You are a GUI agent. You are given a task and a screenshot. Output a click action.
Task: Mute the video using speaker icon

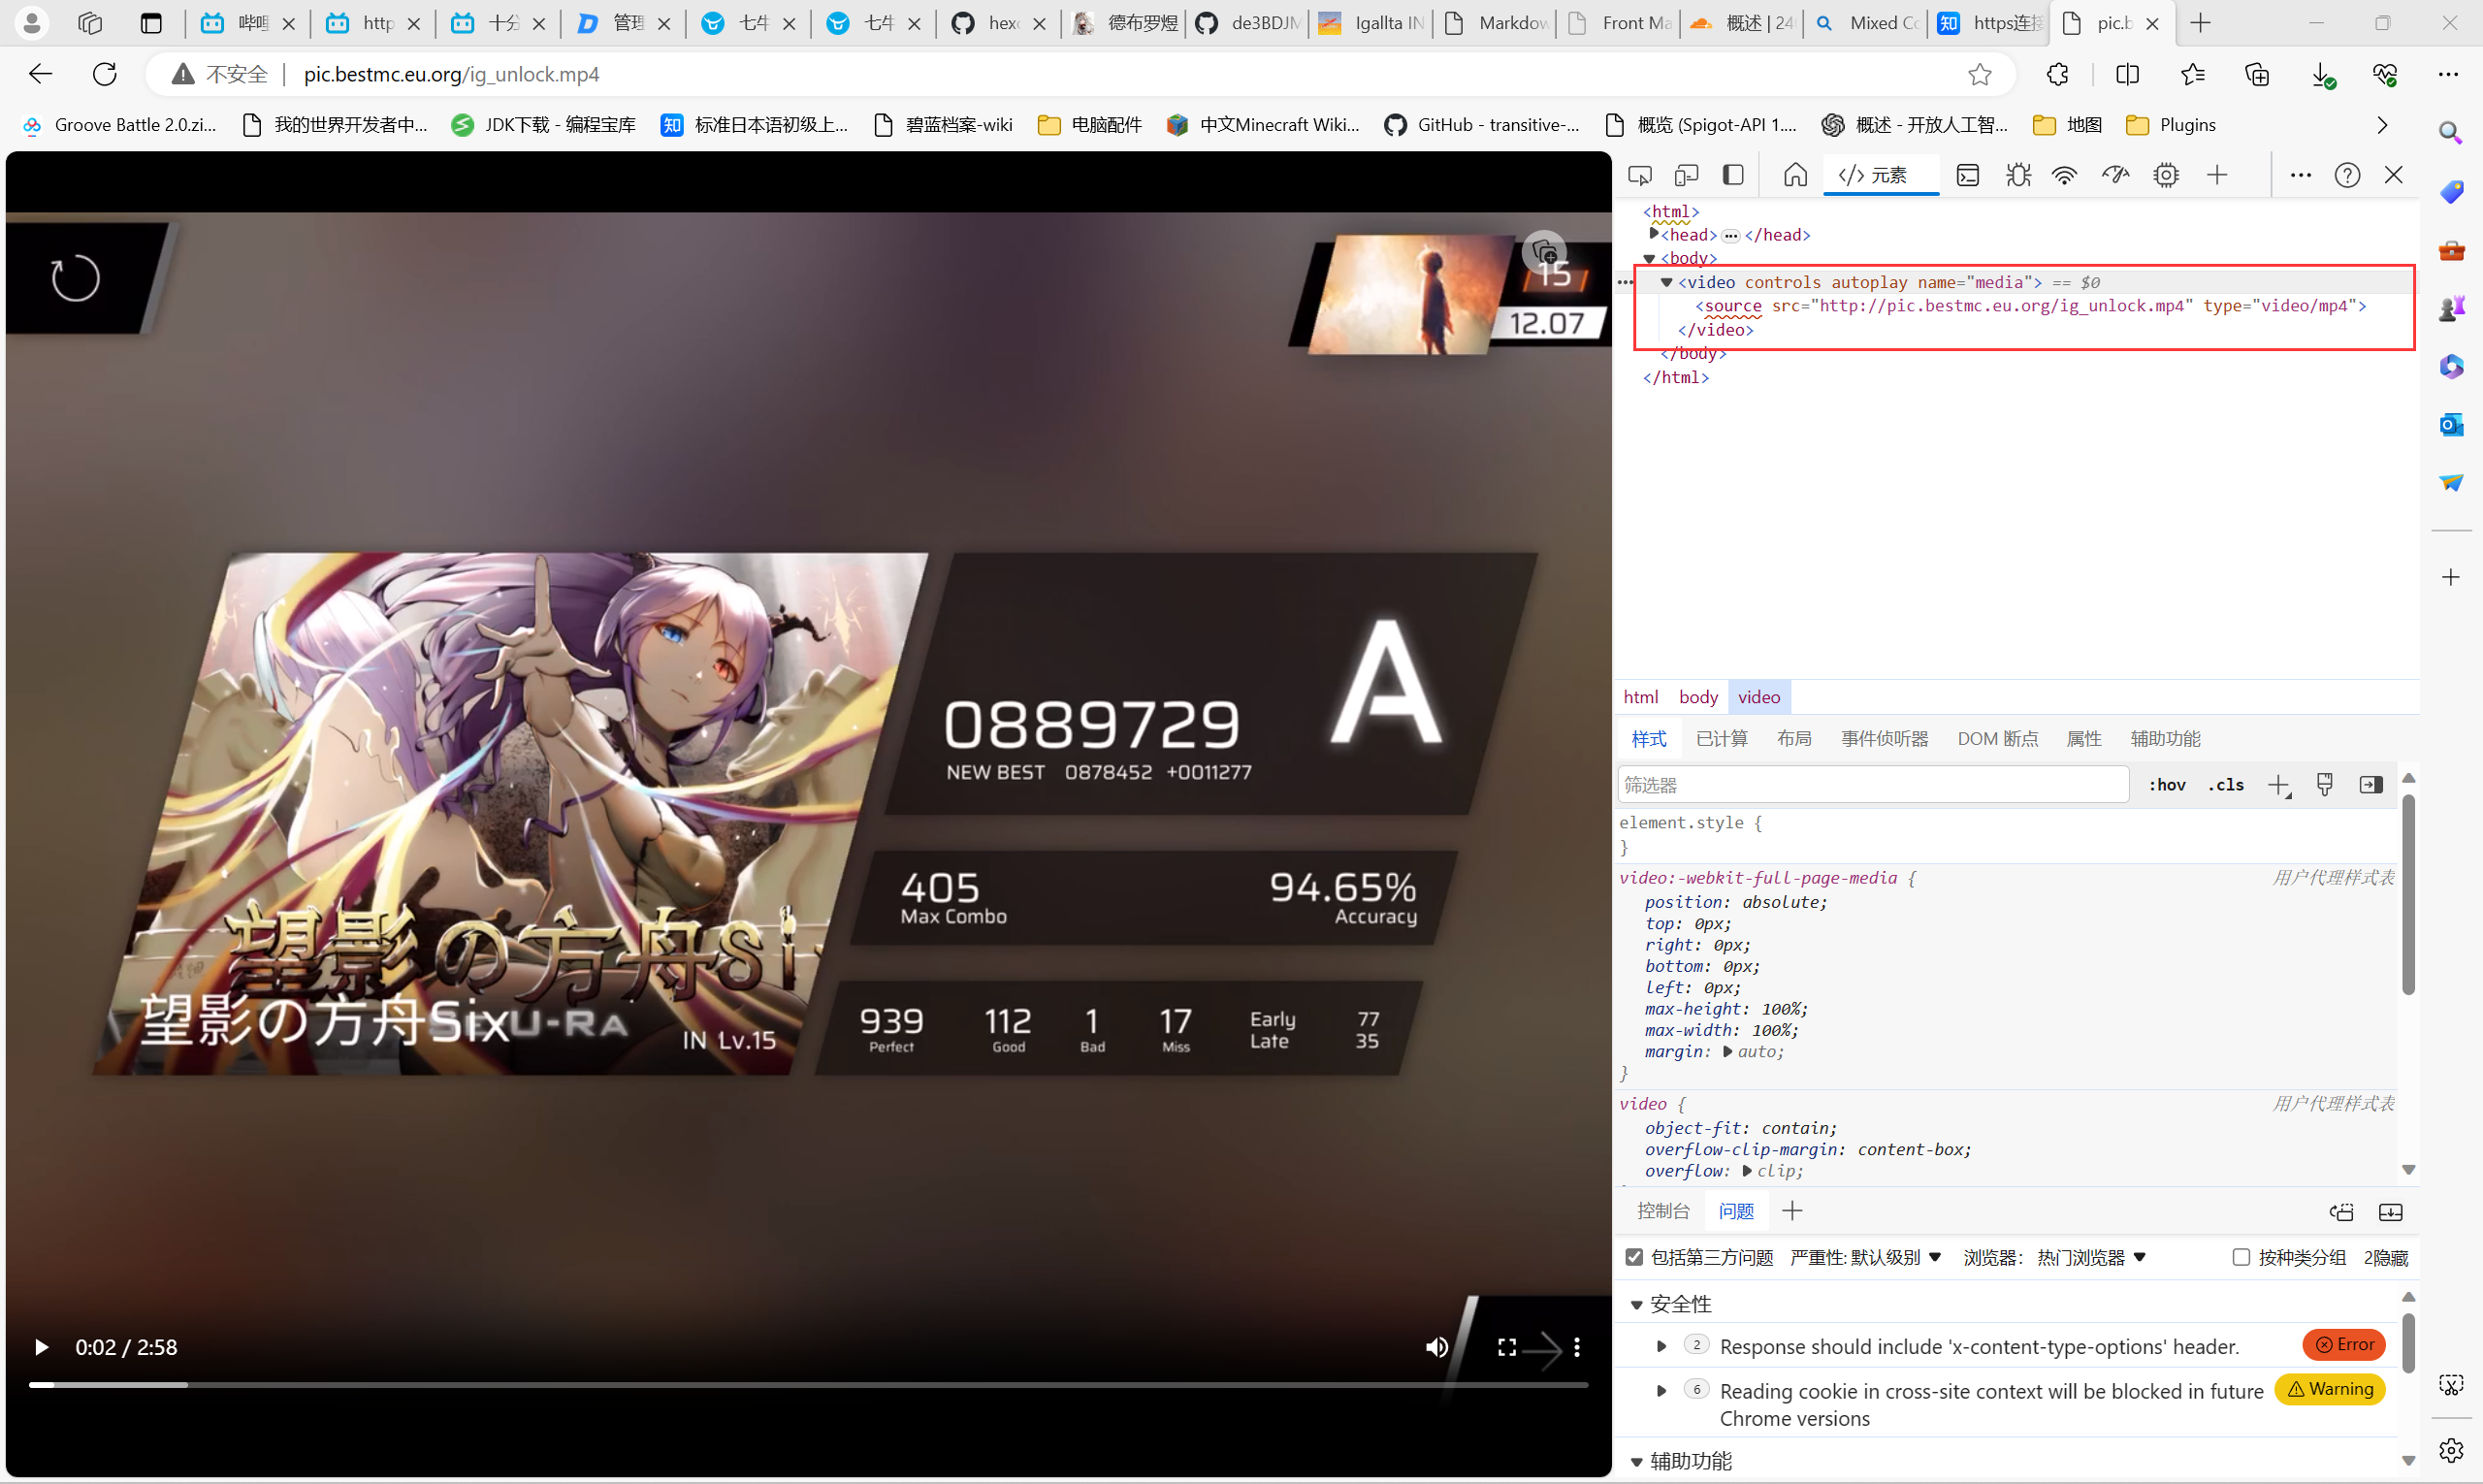click(1436, 1347)
